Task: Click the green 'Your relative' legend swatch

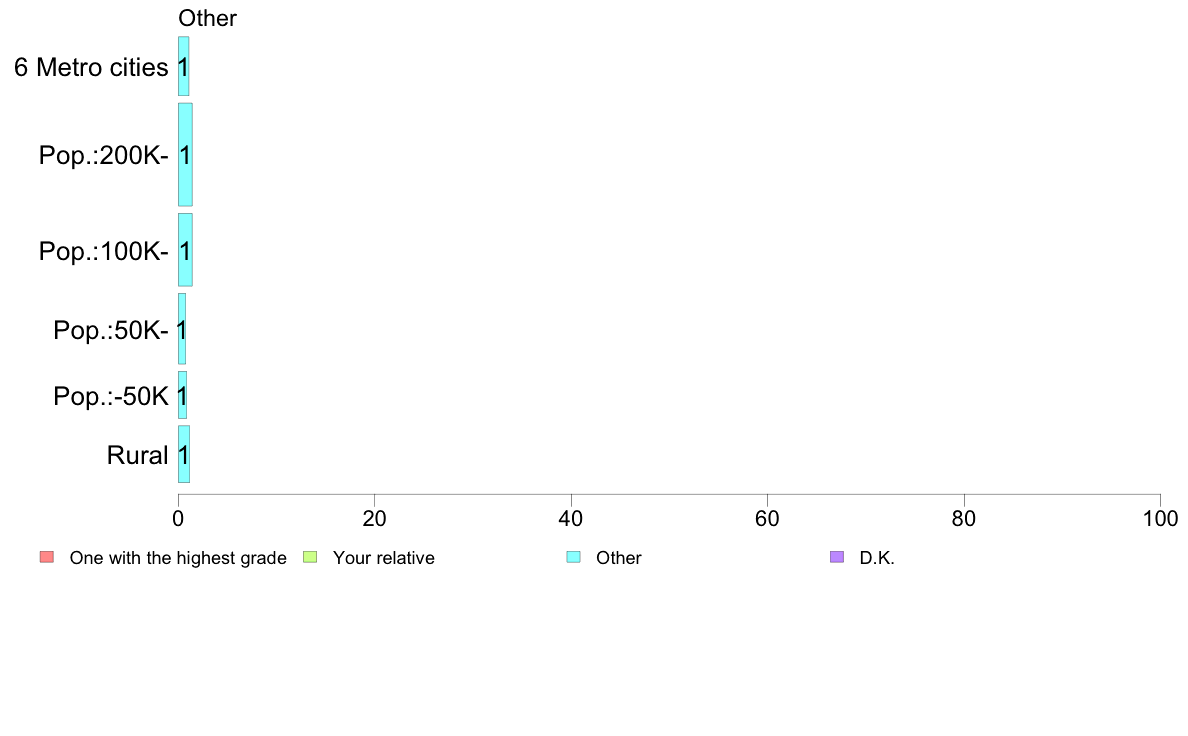Action: [310, 557]
